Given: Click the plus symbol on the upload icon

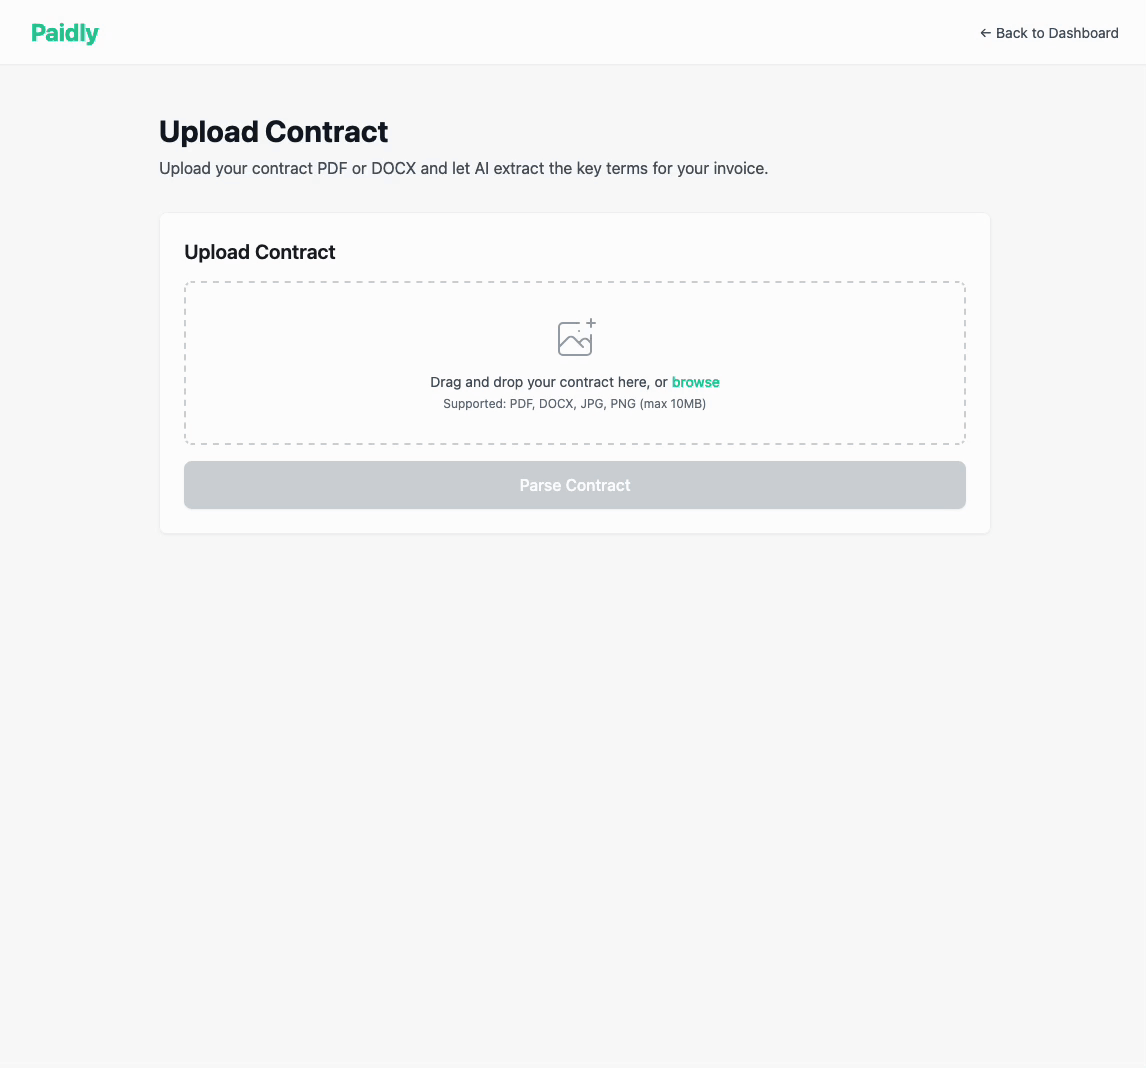Looking at the screenshot, I should tap(589, 325).
